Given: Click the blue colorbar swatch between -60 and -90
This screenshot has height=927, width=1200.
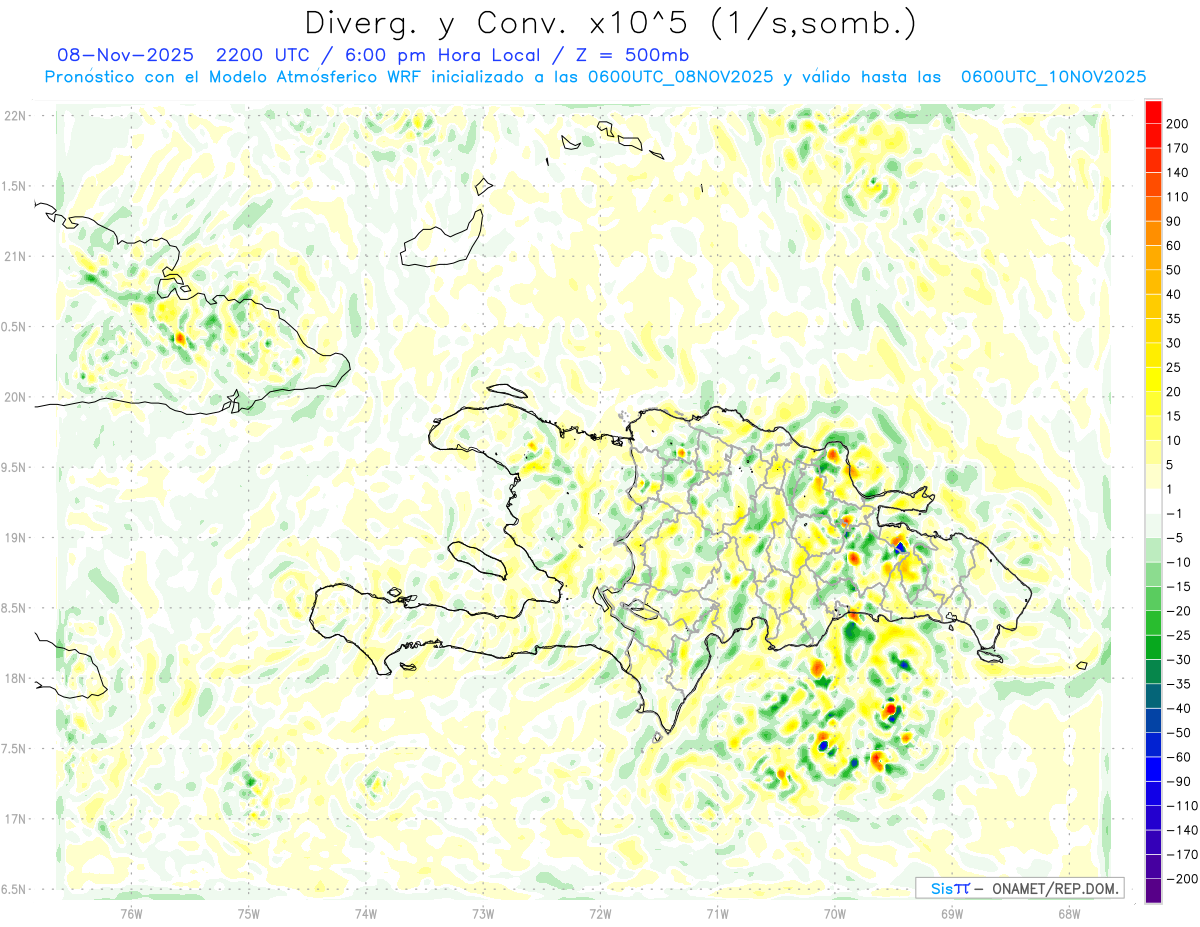Looking at the screenshot, I should coord(1154,769).
